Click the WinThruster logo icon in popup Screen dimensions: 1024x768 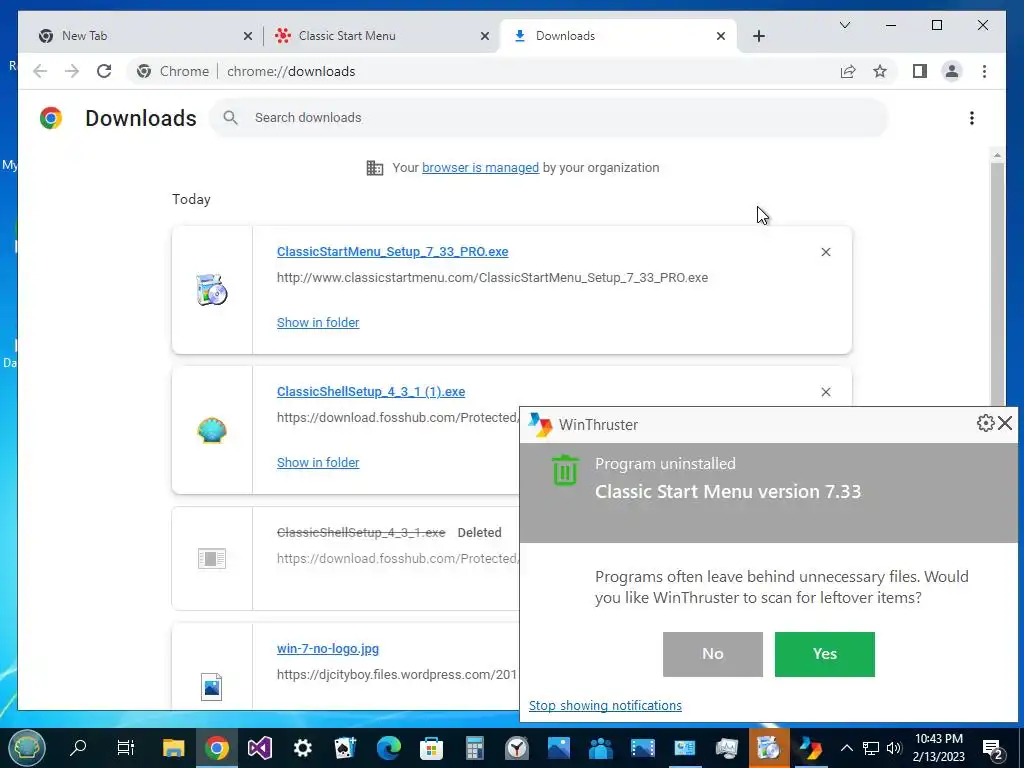coord(540,424)
